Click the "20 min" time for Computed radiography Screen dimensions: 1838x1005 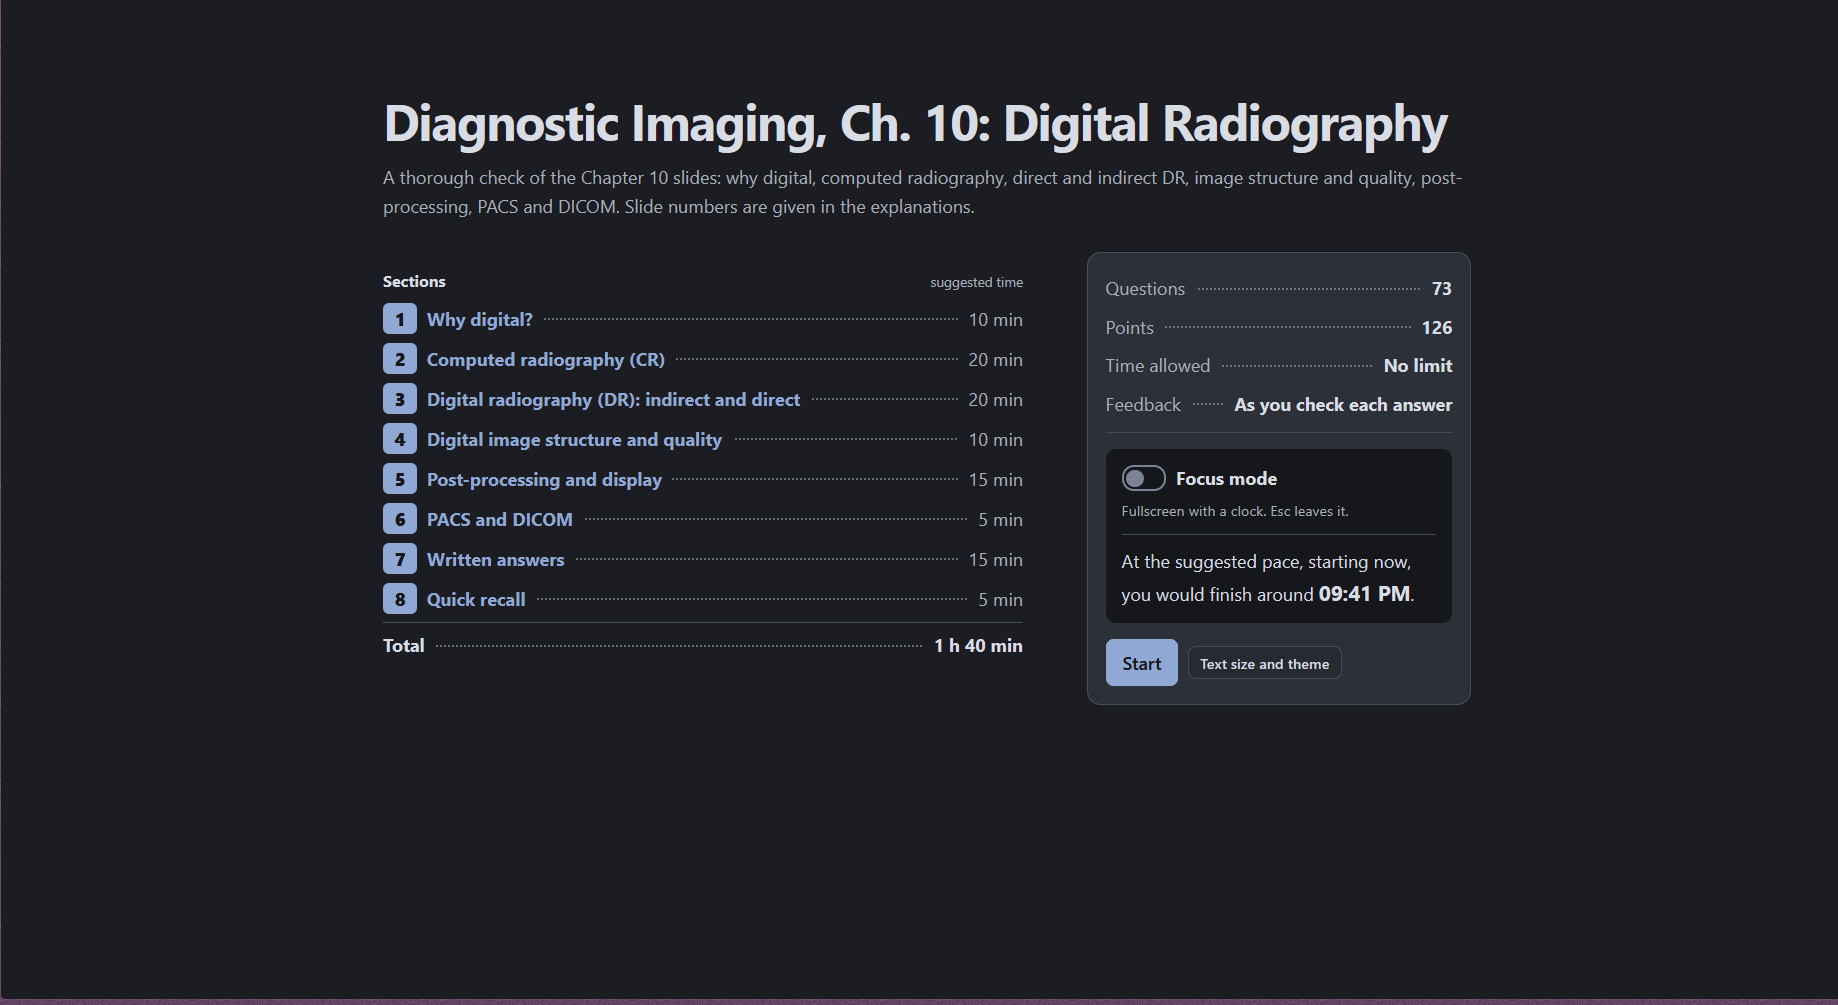995,359
